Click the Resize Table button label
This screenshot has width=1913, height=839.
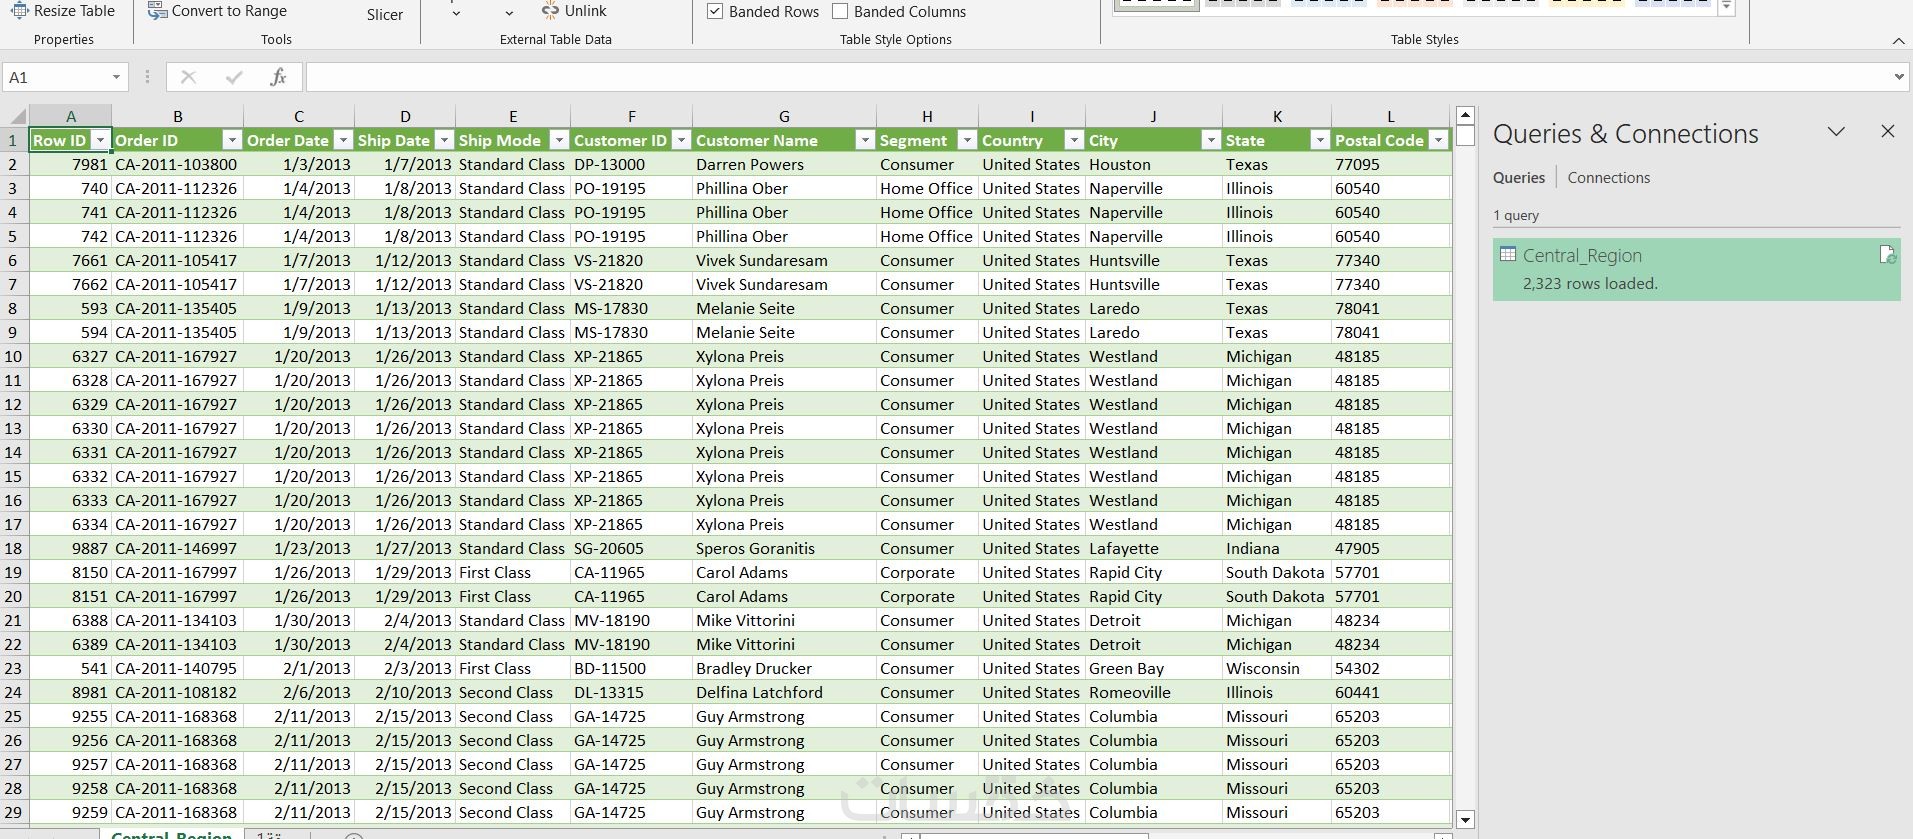74,11
